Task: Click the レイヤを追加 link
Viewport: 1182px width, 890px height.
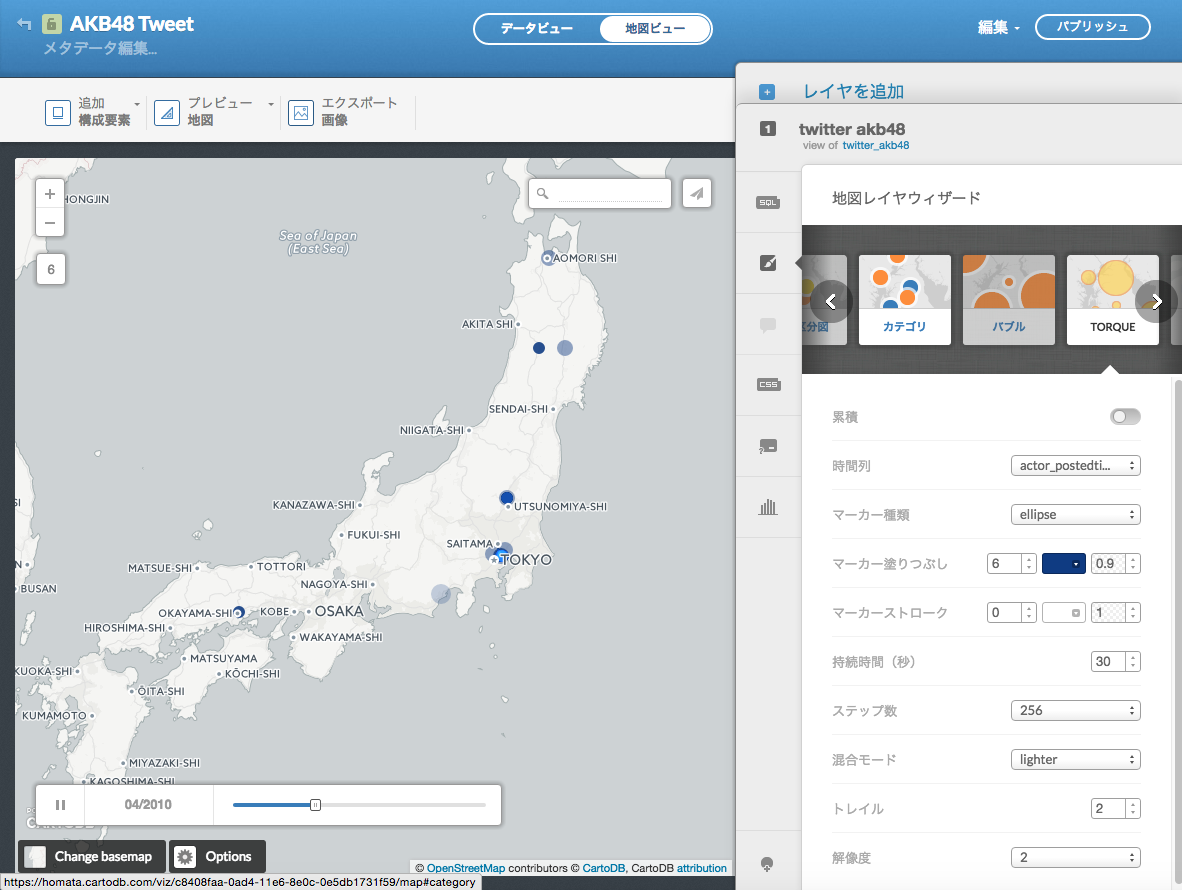Action: pyautogui.click(x=853, y=92)
